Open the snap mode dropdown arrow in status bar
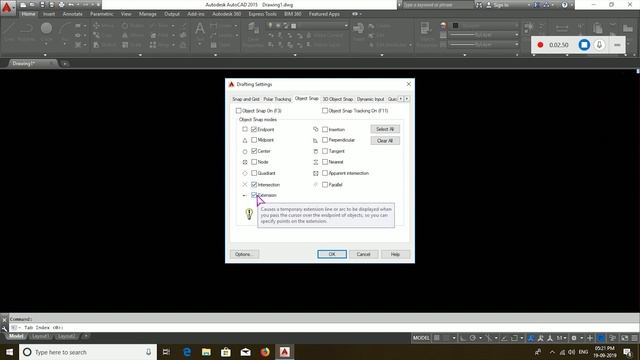Viewport: 640px width, 360px height. click(454, 338)
